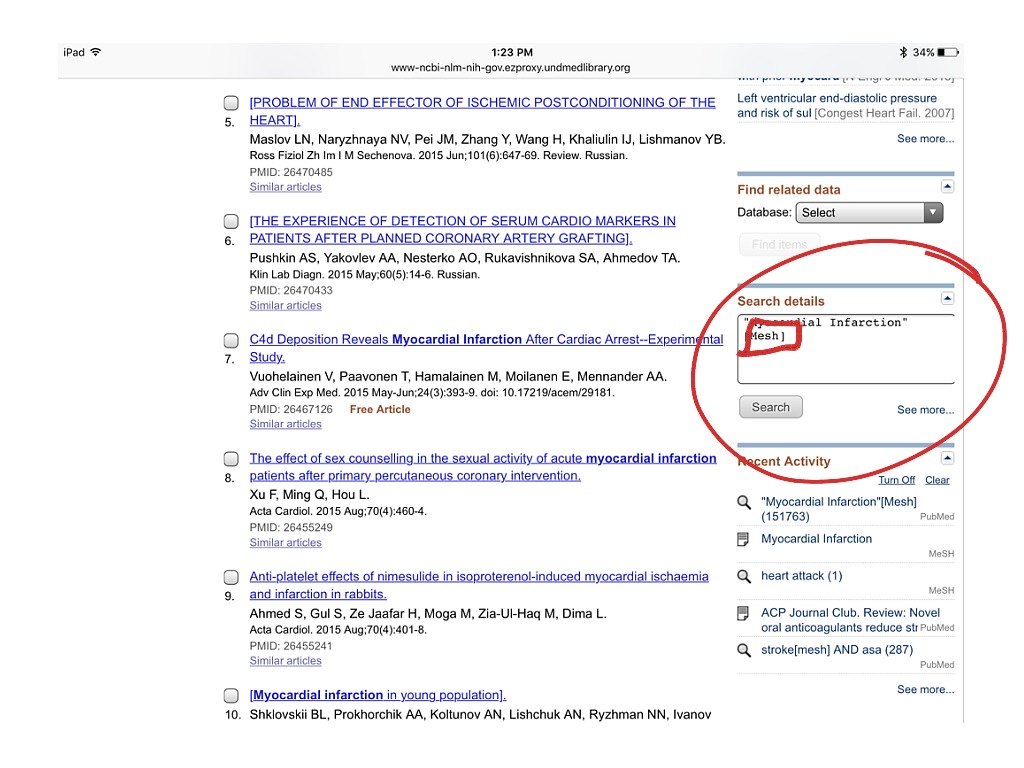Click document icon beside Myocardial Infarction MeSH
Viewport: 1024px width, 768px height.
743,539
